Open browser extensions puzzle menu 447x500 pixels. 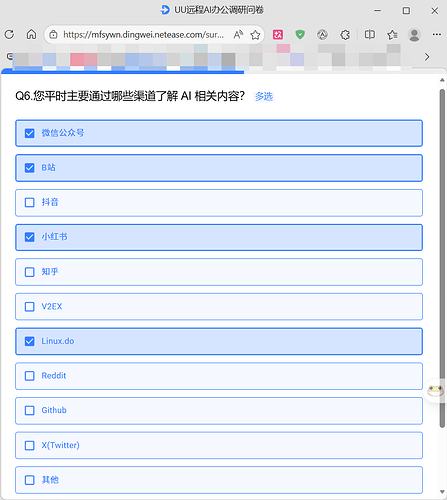click(x=345, y=34)
